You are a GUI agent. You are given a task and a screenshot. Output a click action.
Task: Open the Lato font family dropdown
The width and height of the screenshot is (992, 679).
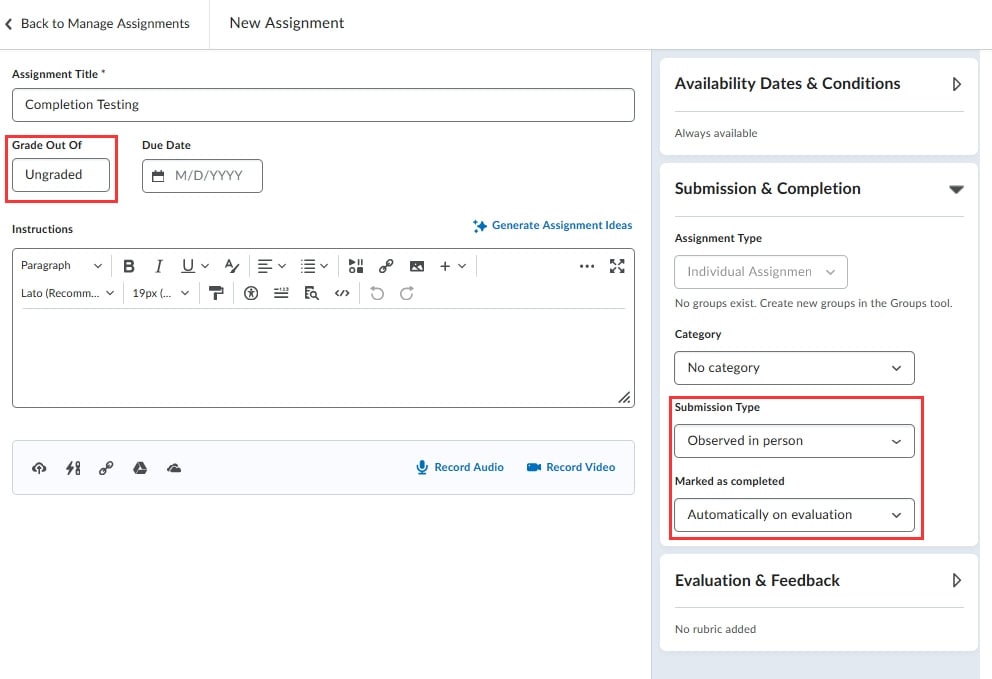point(67,293)
